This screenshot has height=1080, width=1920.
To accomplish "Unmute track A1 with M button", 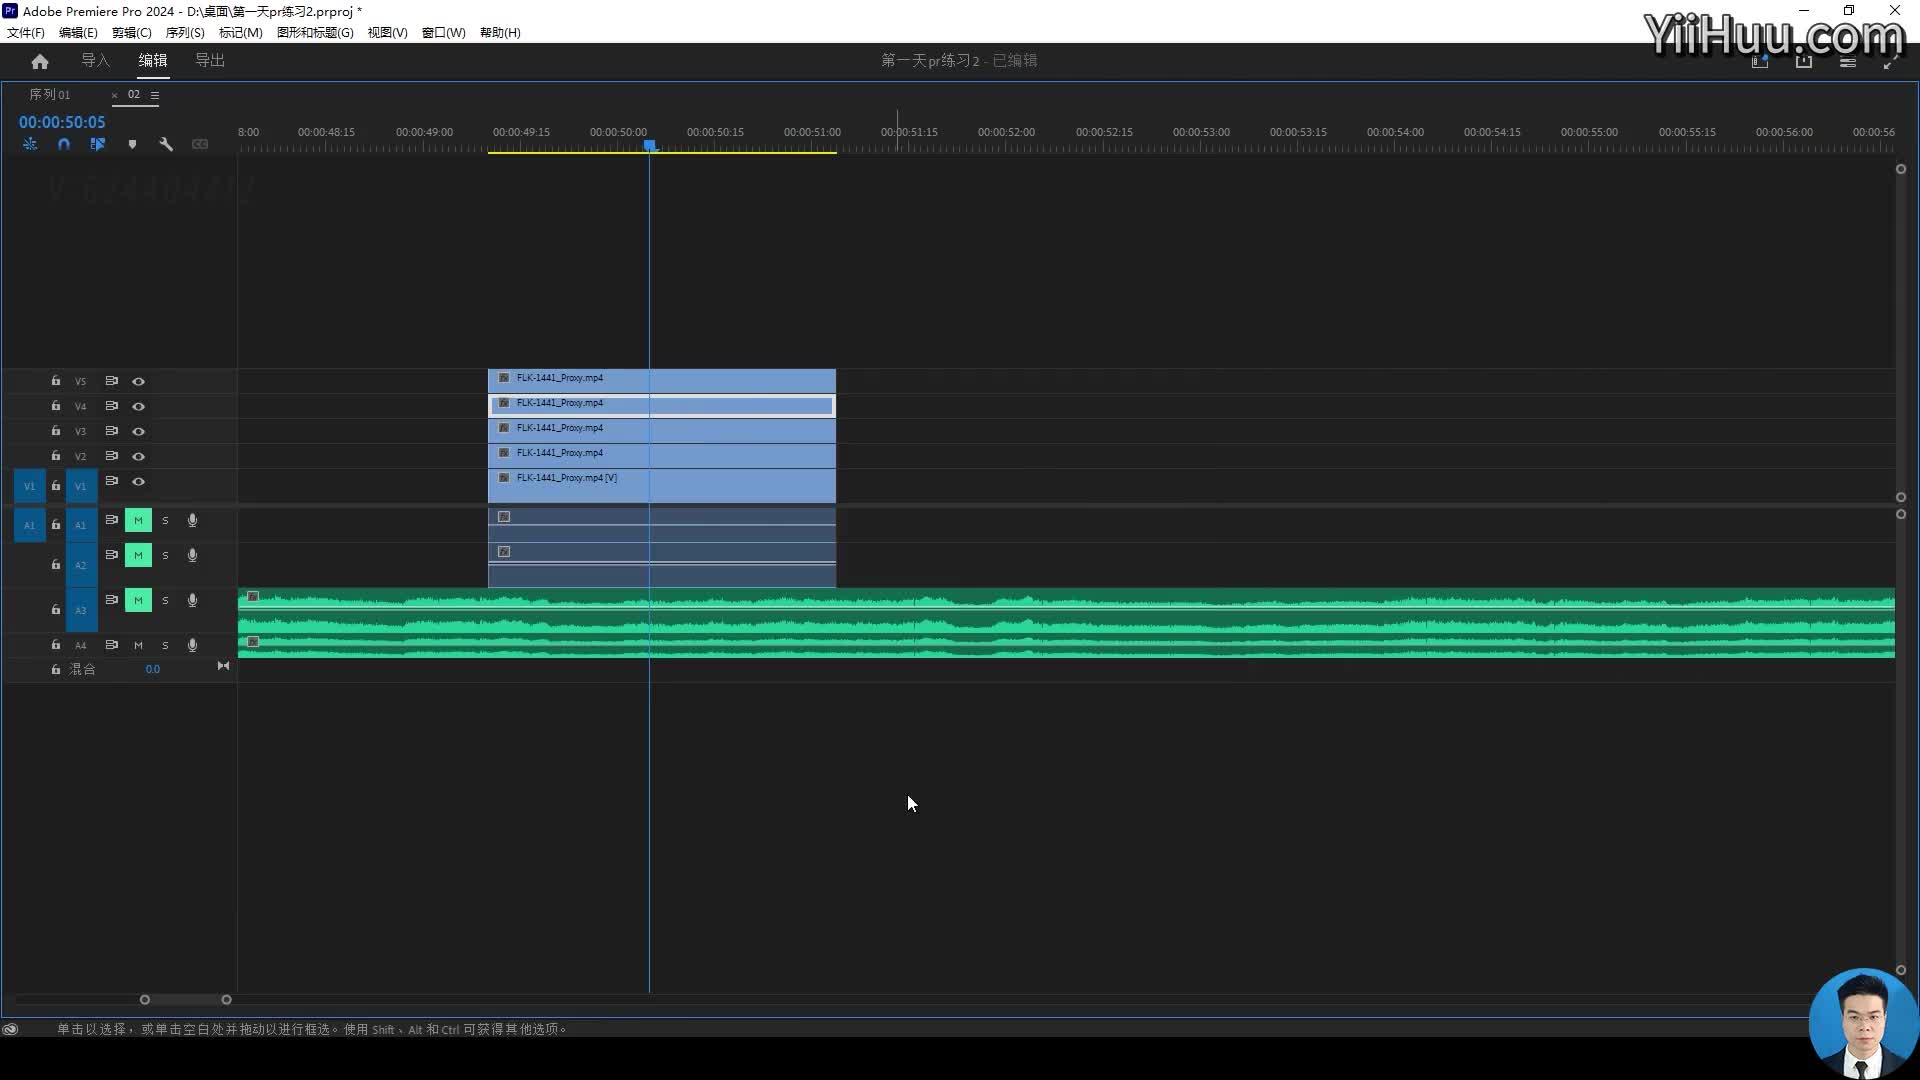I will (138, 520).
